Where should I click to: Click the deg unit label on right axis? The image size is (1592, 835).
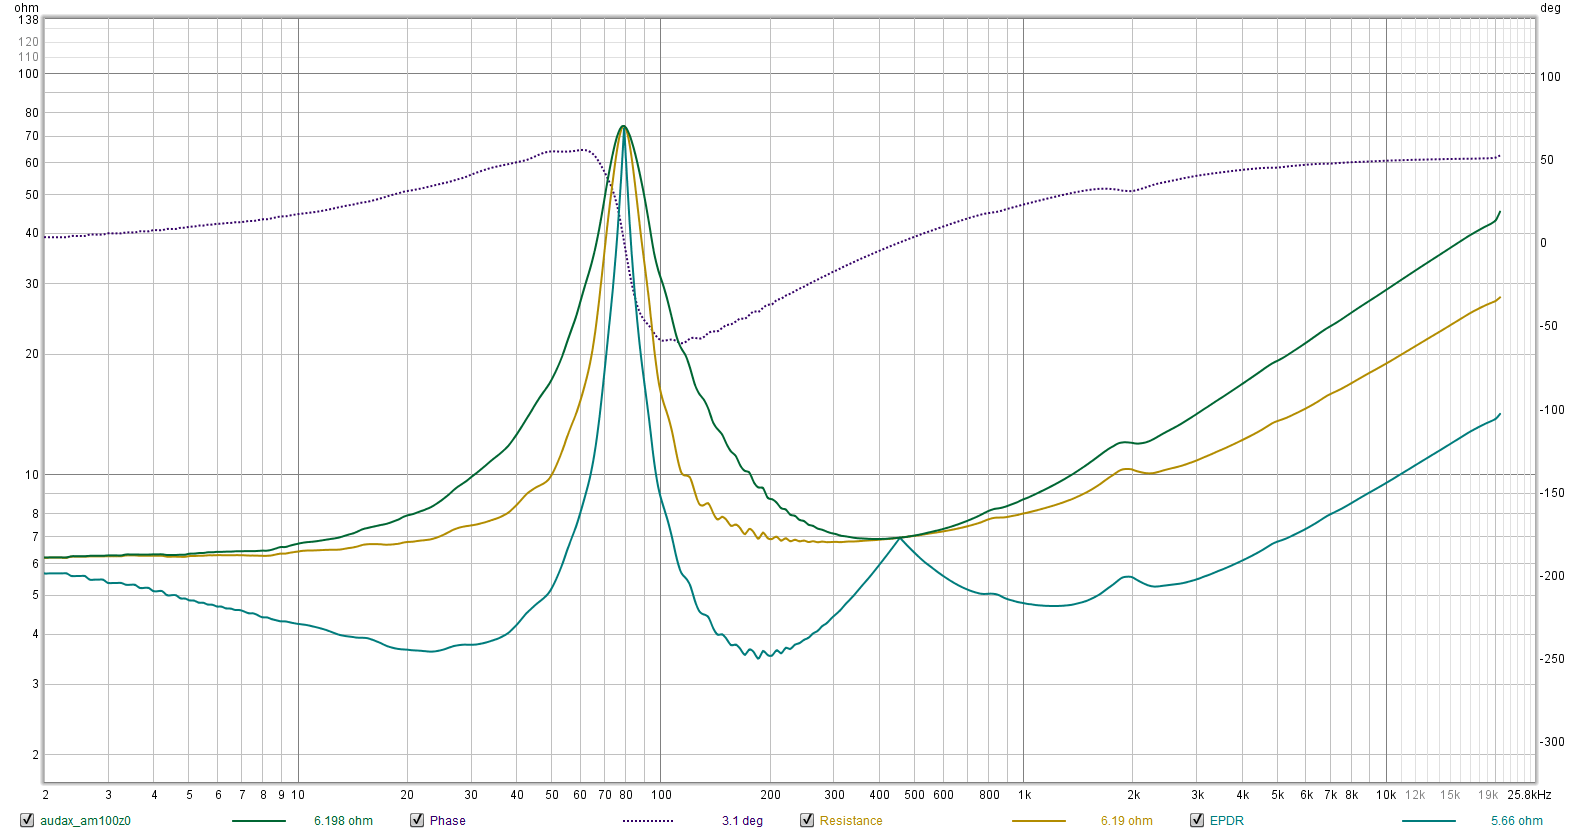pyautogui.click(x=1550, y=8)
